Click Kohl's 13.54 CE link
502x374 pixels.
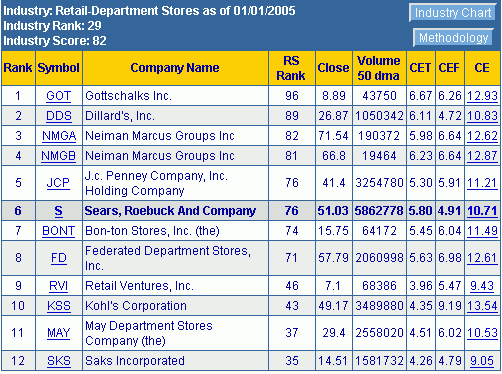tap(482, 306)
